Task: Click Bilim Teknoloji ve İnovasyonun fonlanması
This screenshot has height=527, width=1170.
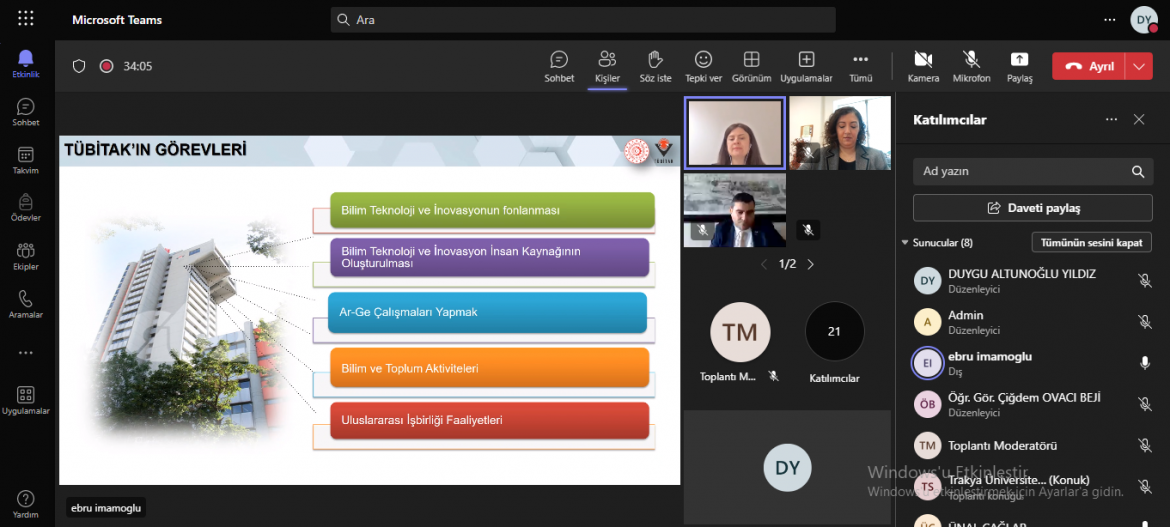Action: click(492, 210)
